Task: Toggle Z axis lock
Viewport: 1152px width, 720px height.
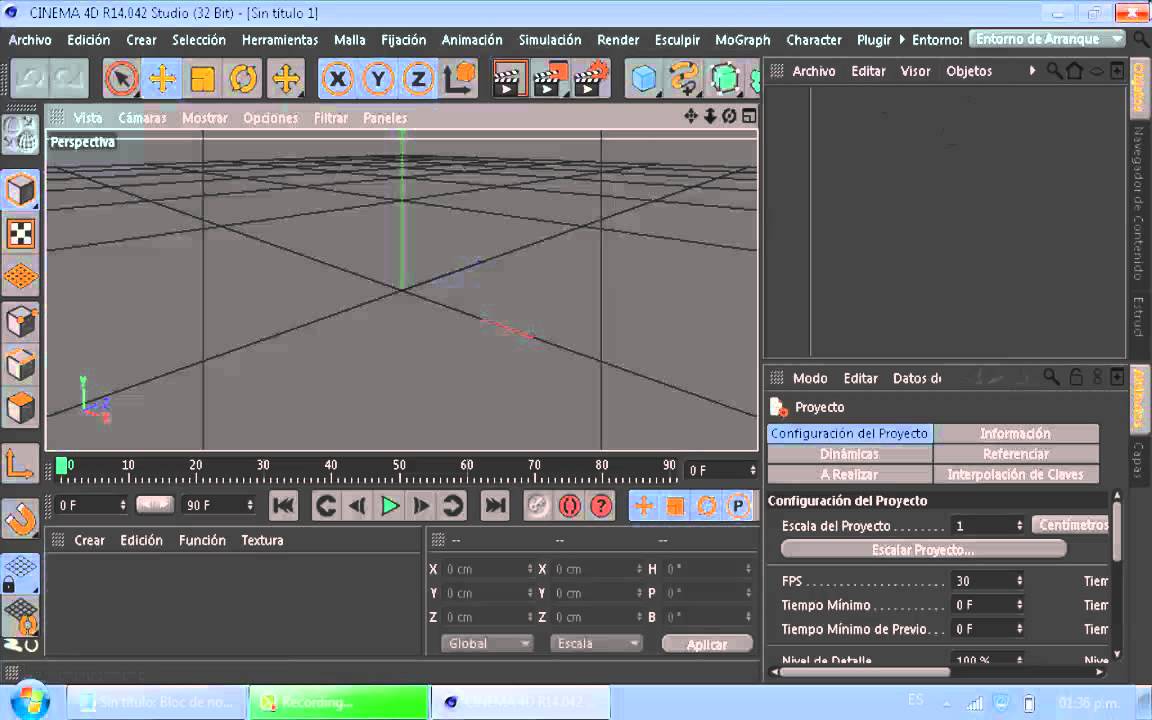Action: (418, 79)
